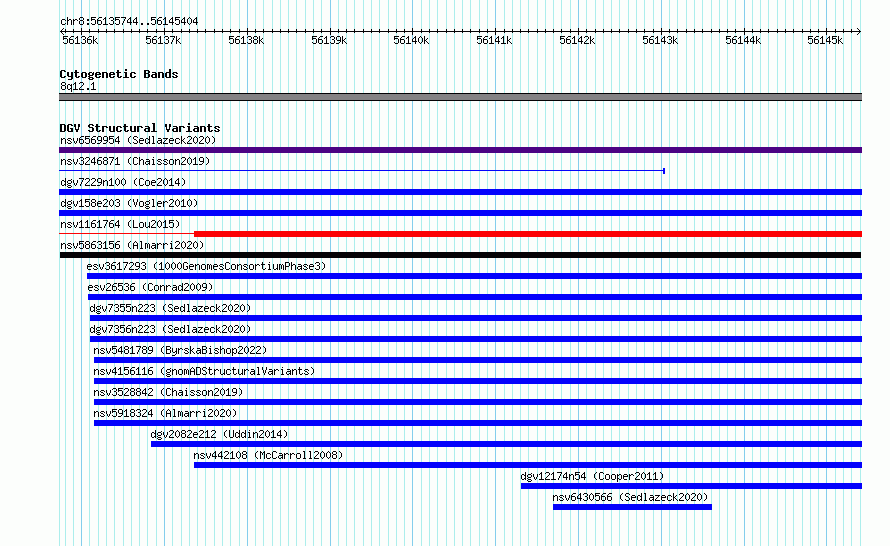
Task: Click the chr8:56135744..56145404 coordinate text
Action: click(129, 21)
